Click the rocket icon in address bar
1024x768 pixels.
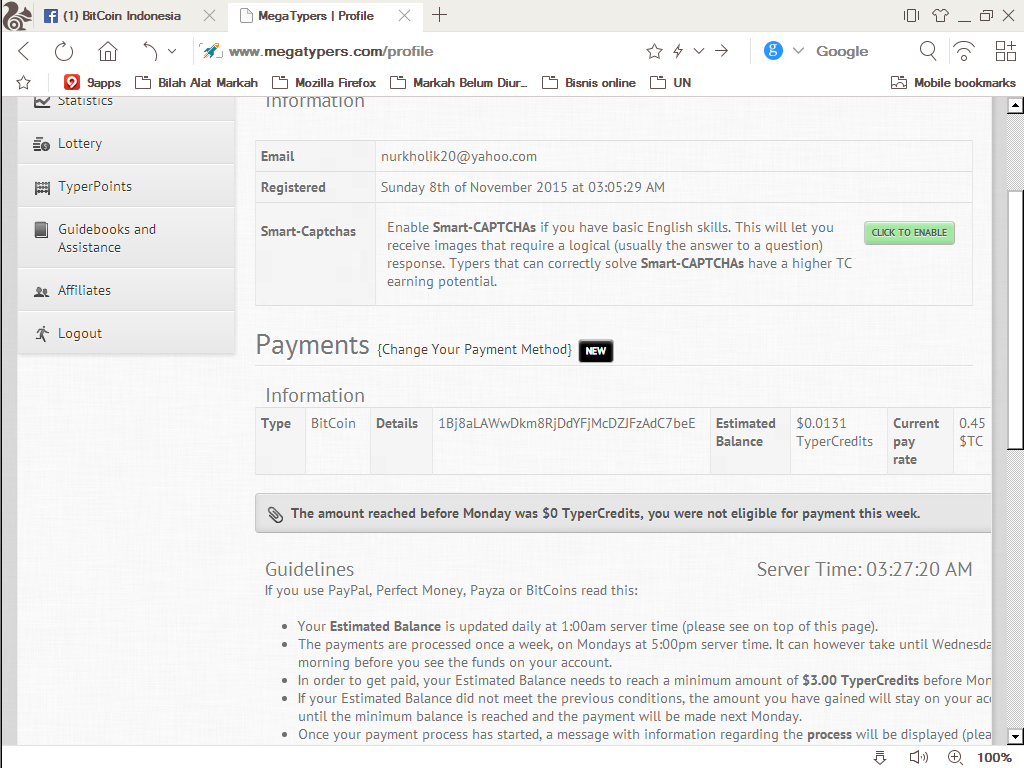click(211, 51)
